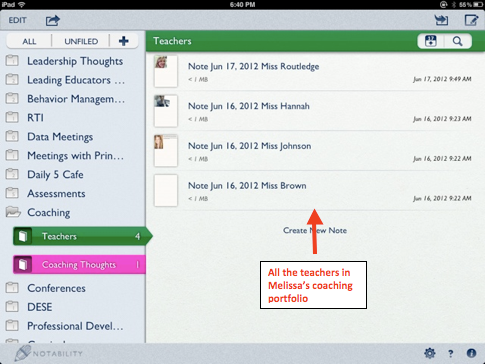
Task: Open the Miss Hannah note
Action: pos(313,111)
